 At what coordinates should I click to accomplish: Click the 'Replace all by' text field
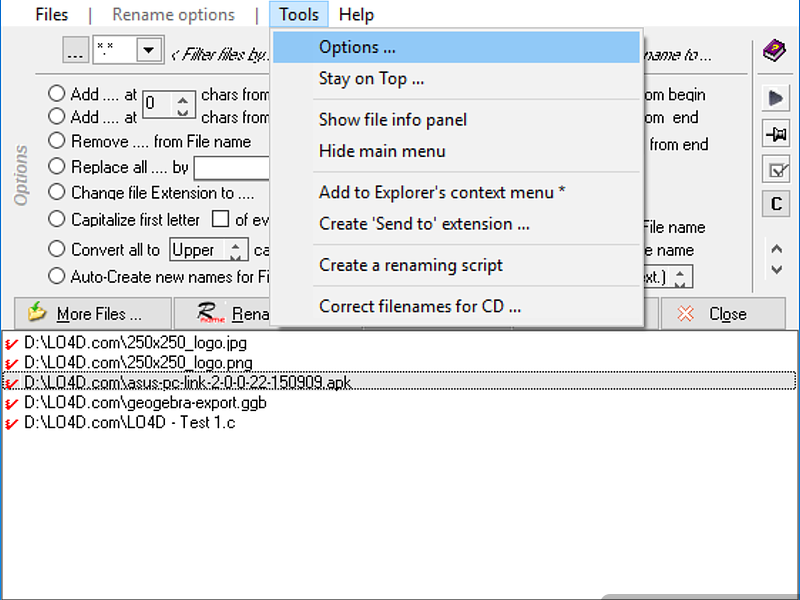point(232,168)
